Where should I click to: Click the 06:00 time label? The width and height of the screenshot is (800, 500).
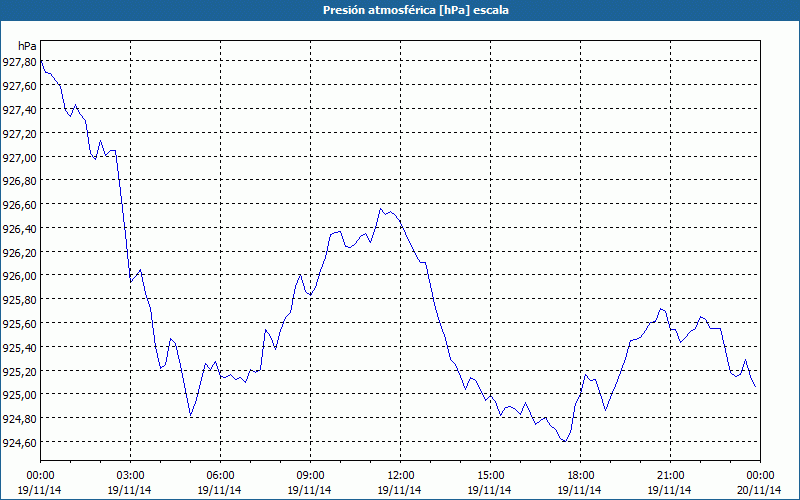pos(220,476)
